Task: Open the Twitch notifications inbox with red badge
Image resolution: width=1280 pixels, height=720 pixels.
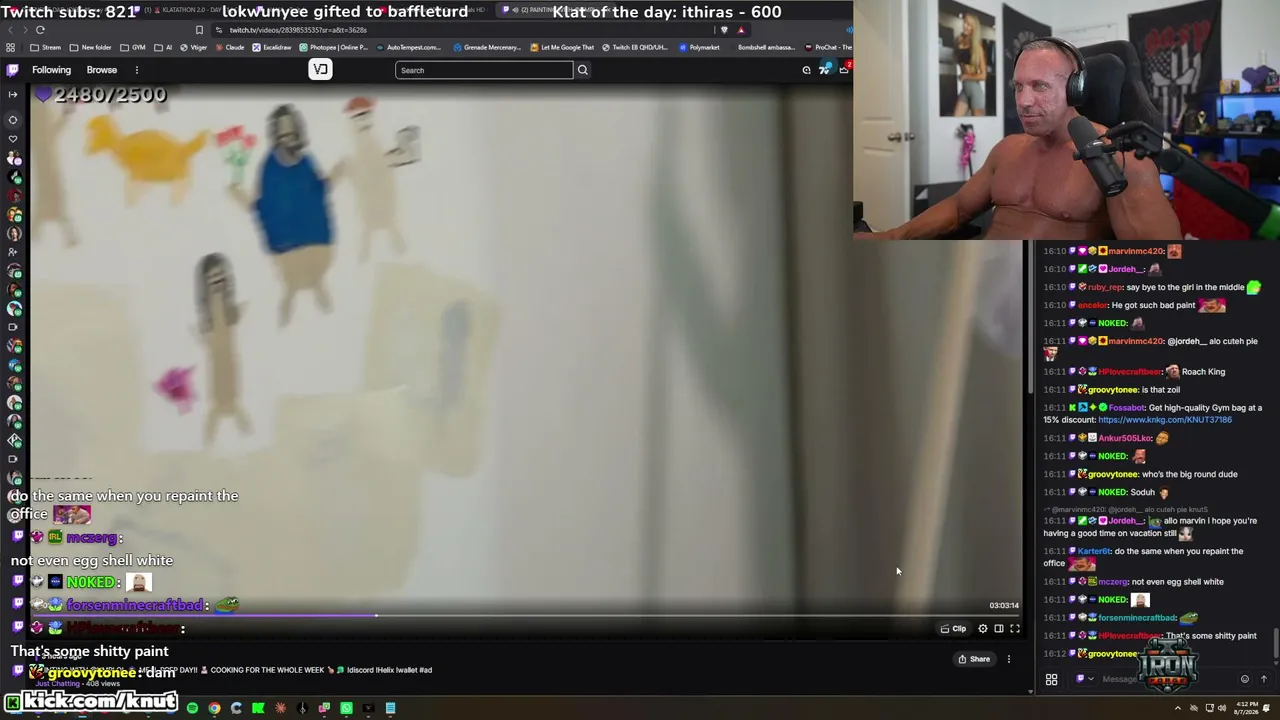Action: pos(844,68)
